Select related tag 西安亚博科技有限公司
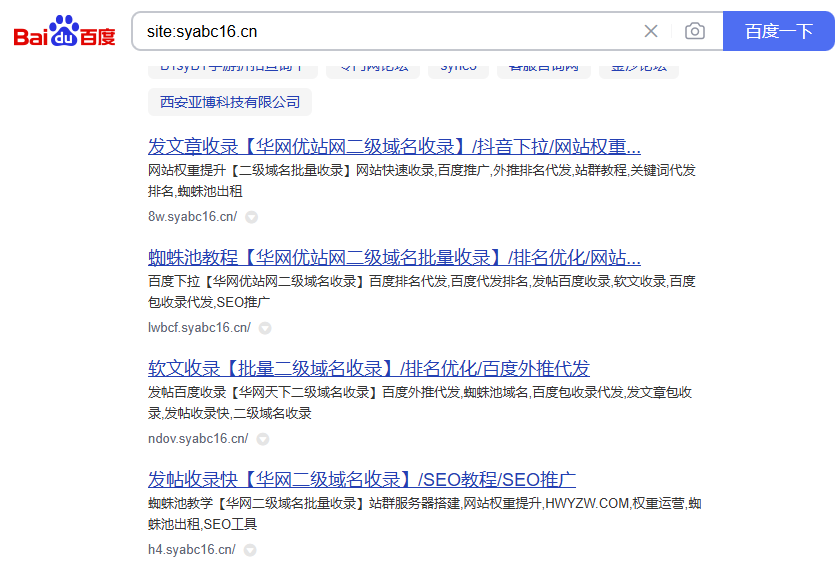The width and height of the screenshot is (839, 574). tap(230, 102)
